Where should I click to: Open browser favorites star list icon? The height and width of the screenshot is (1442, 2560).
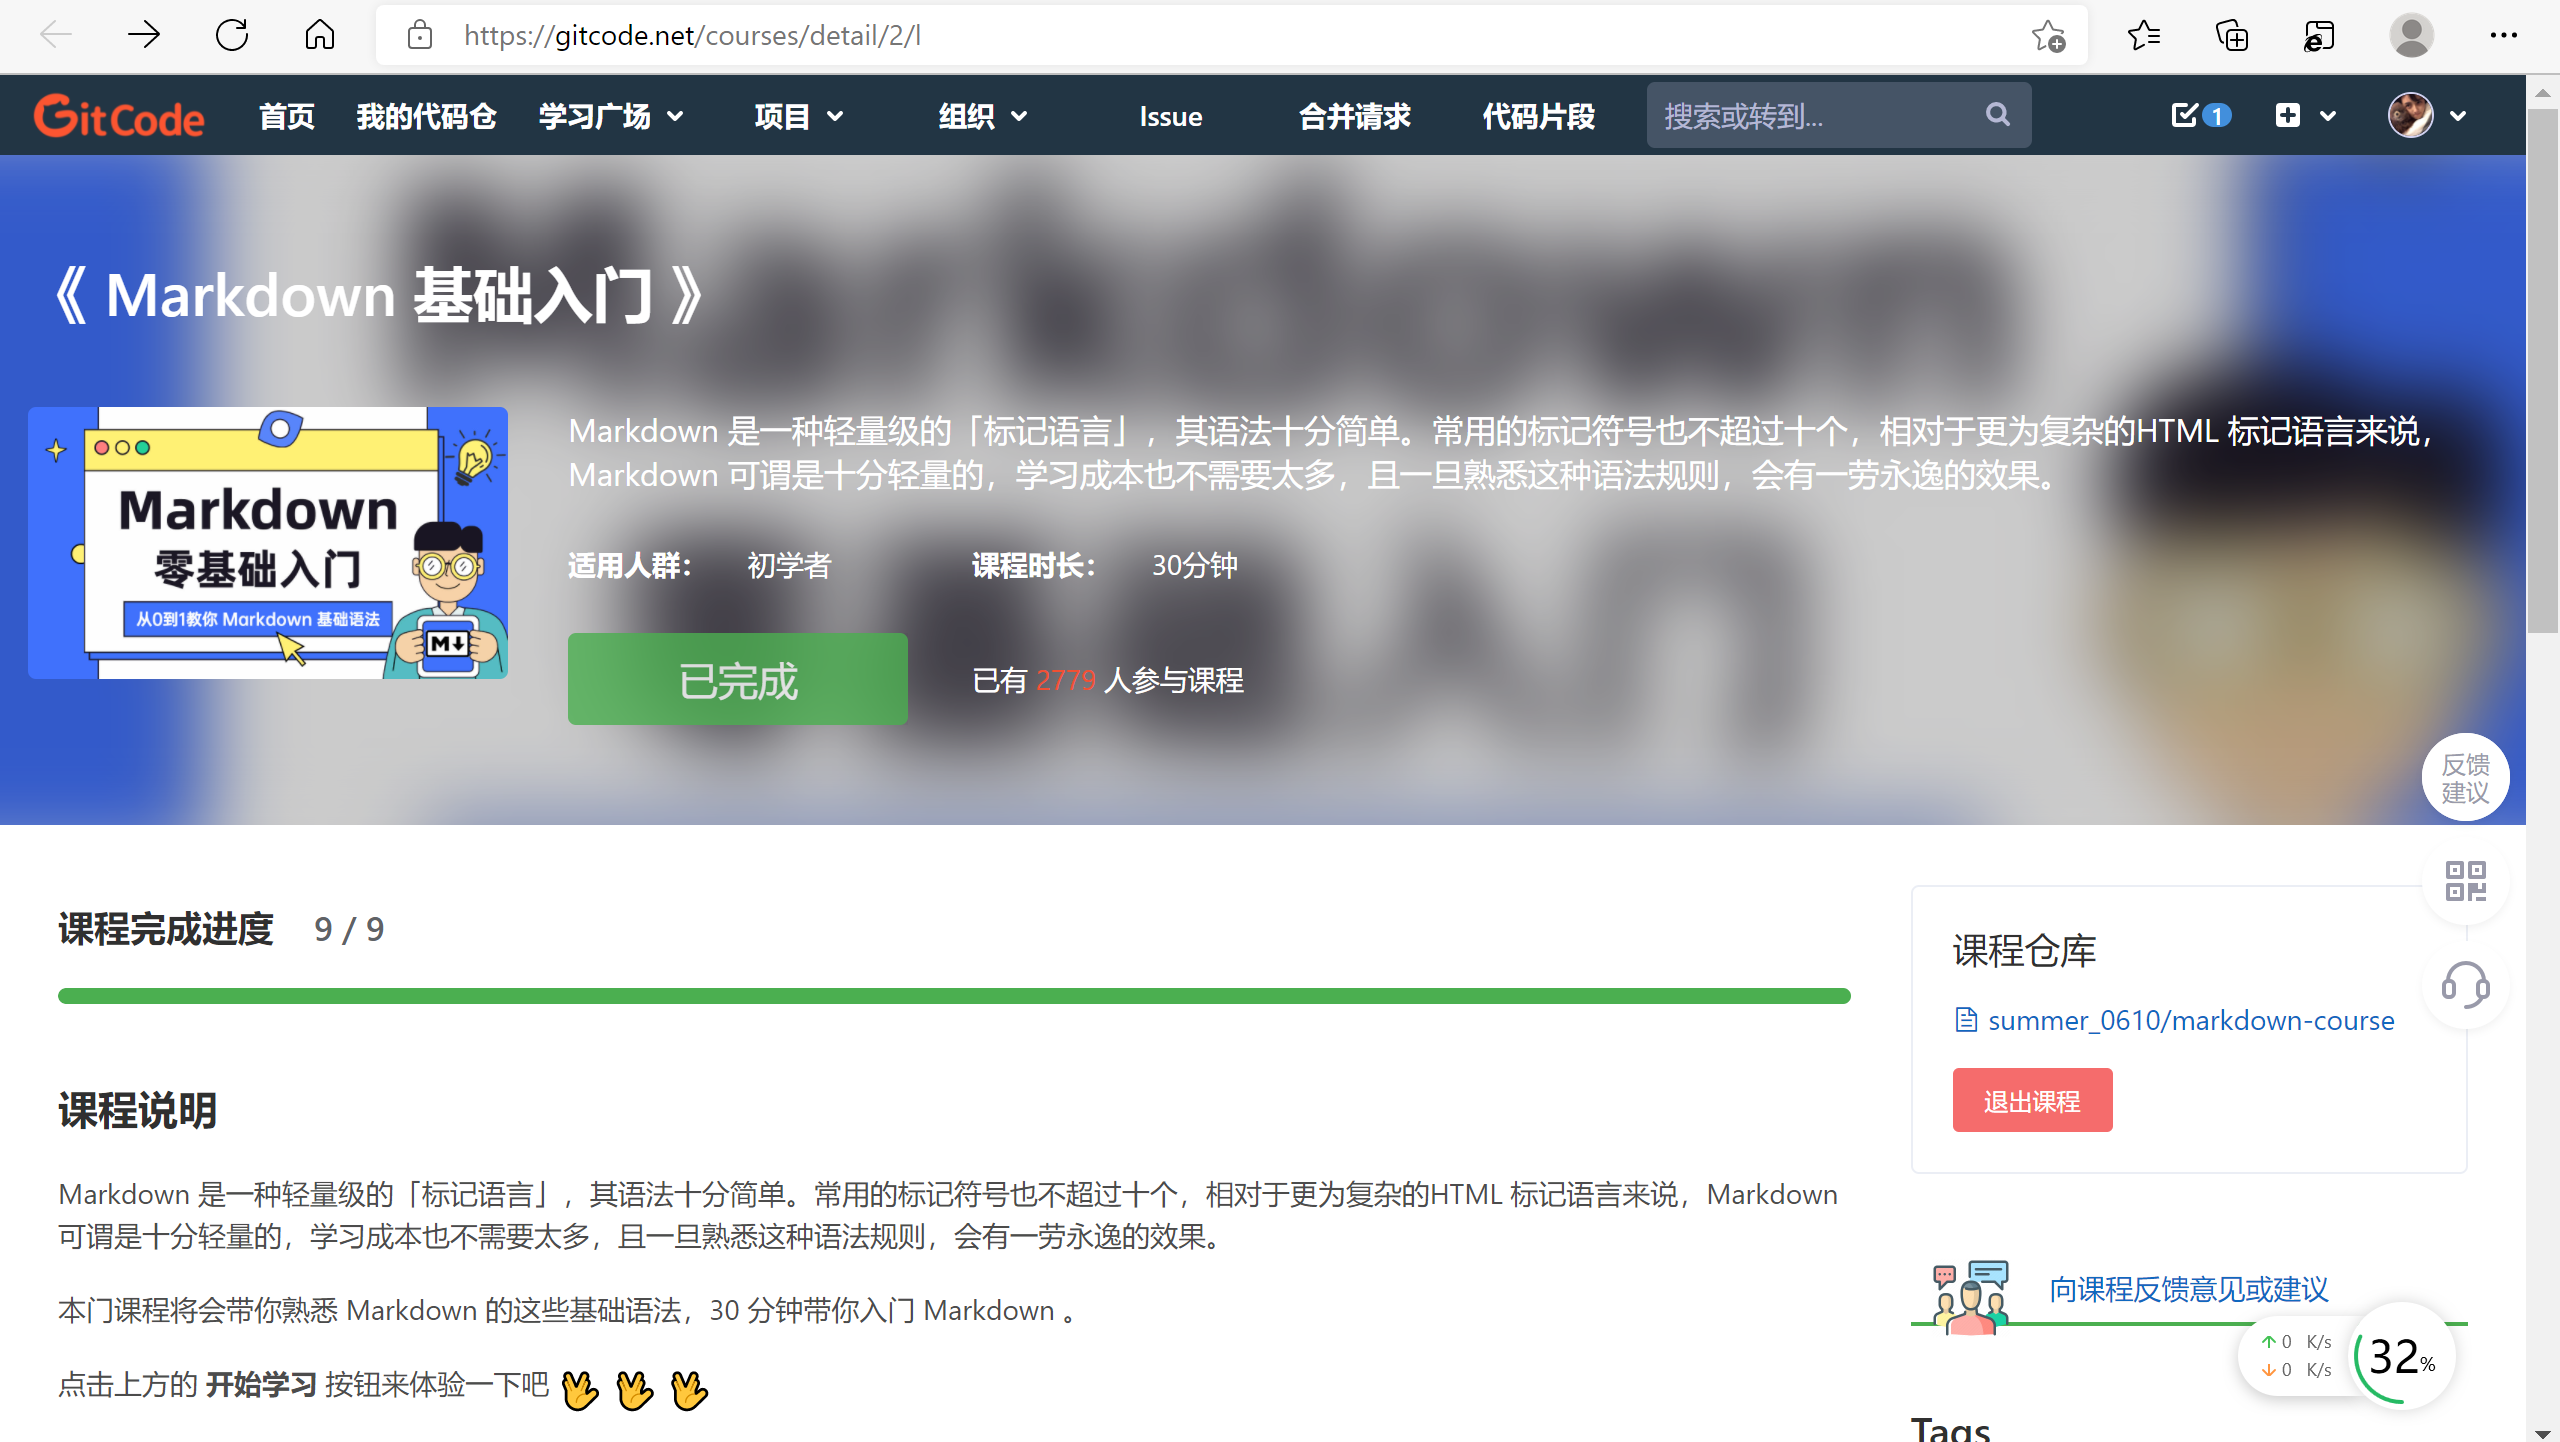point(2143,36)
